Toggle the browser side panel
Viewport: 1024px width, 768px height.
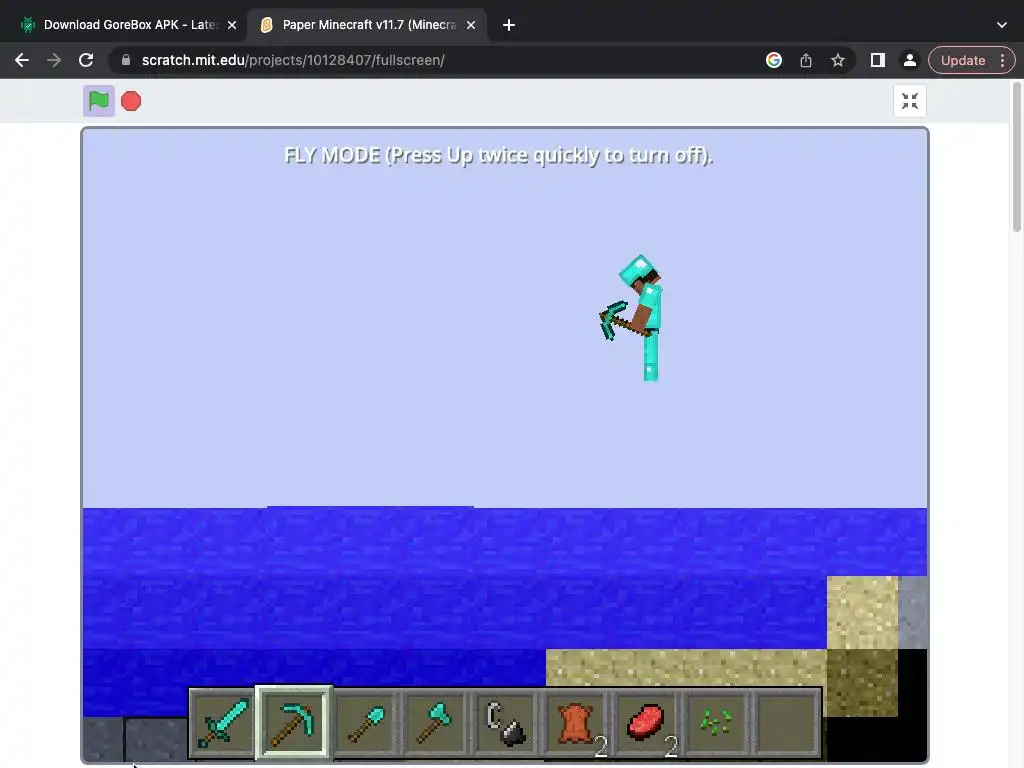[878, 60]
